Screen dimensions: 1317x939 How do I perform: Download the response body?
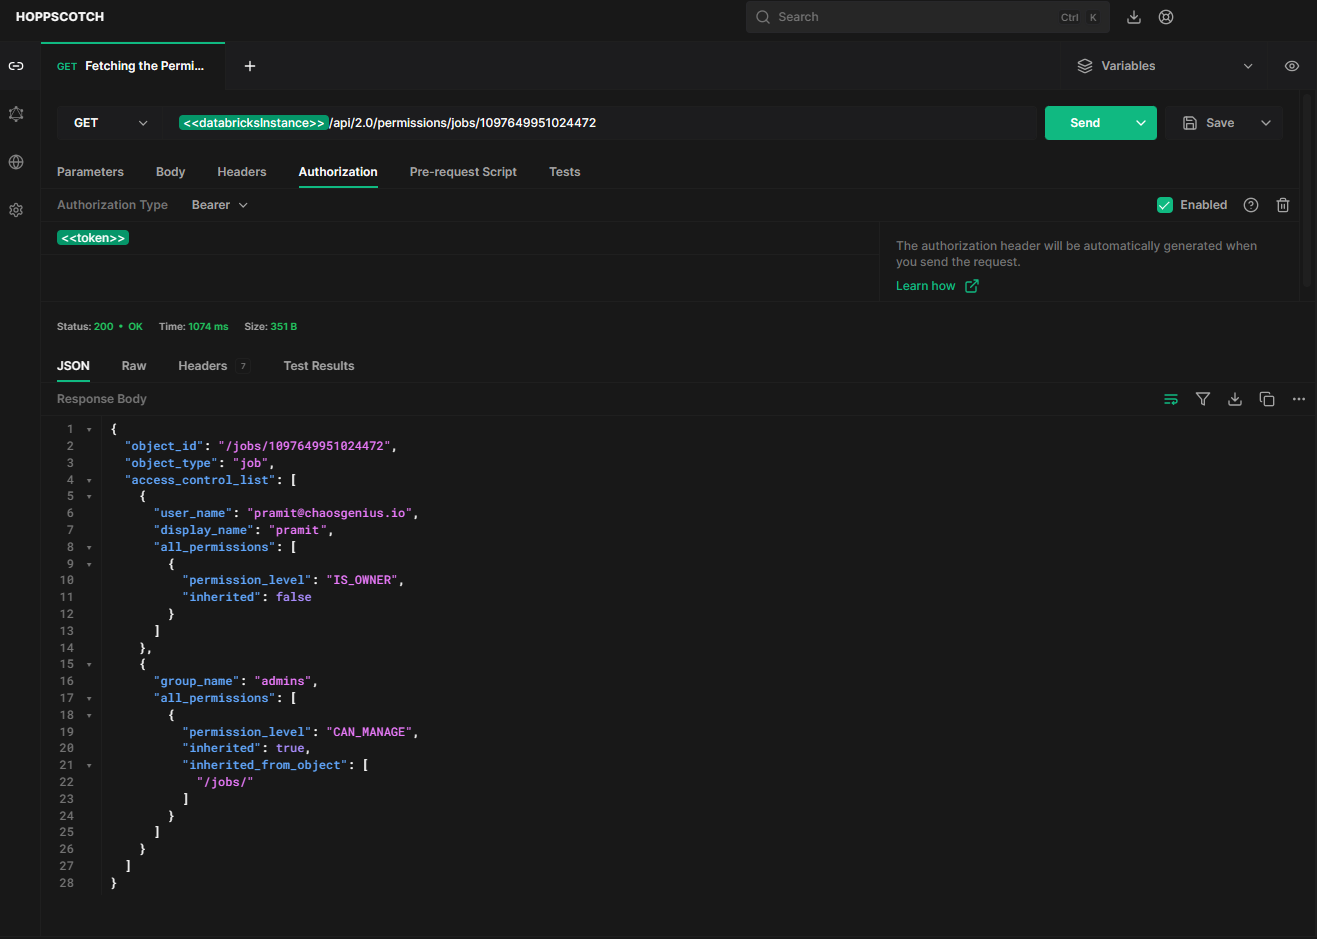point(1235,398)
